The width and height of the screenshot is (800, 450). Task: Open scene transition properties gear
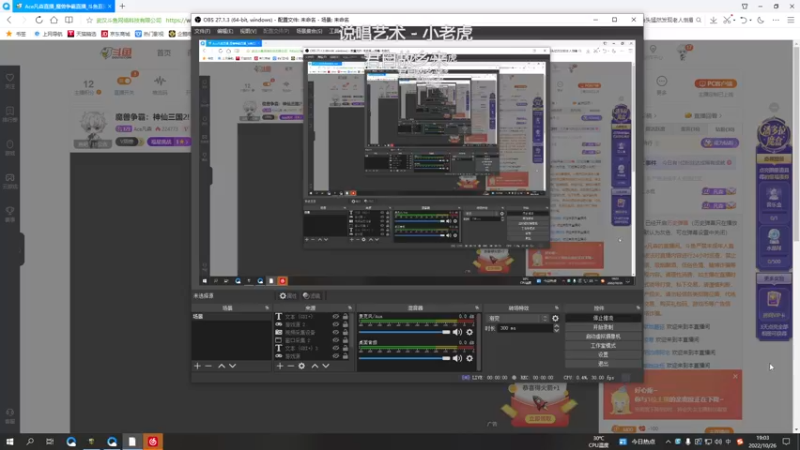point(555,318)
